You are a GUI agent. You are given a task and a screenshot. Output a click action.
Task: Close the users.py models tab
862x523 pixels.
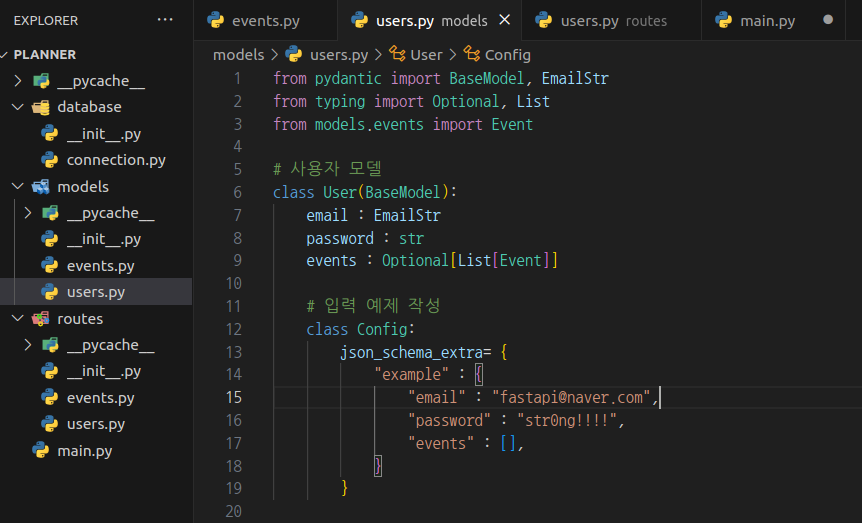505,20
